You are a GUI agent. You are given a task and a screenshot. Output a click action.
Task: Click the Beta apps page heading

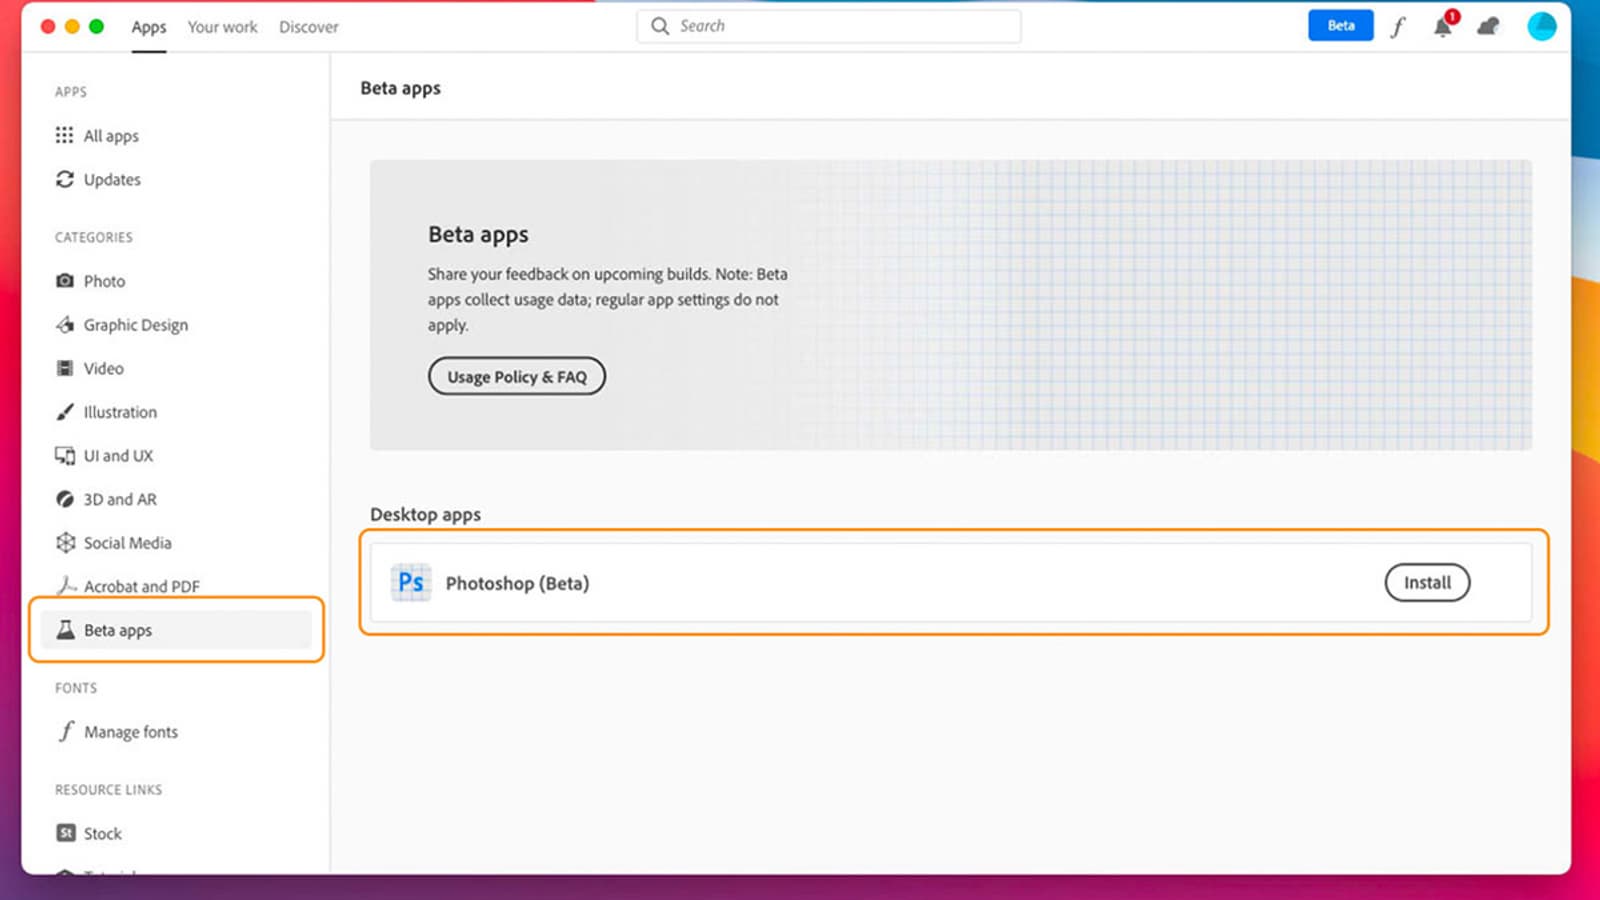[400, 88]
